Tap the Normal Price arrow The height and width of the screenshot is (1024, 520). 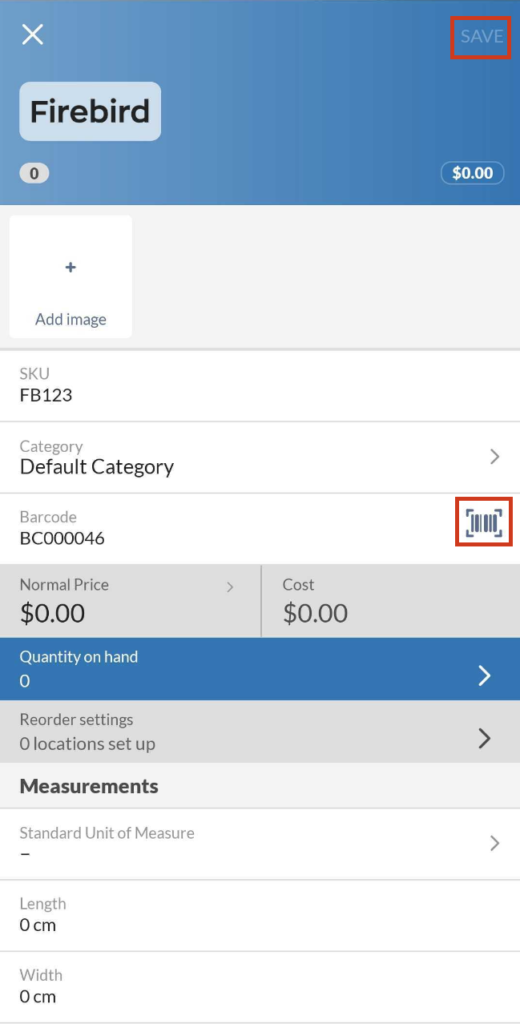pyautogui.click(x=229, y=587)
